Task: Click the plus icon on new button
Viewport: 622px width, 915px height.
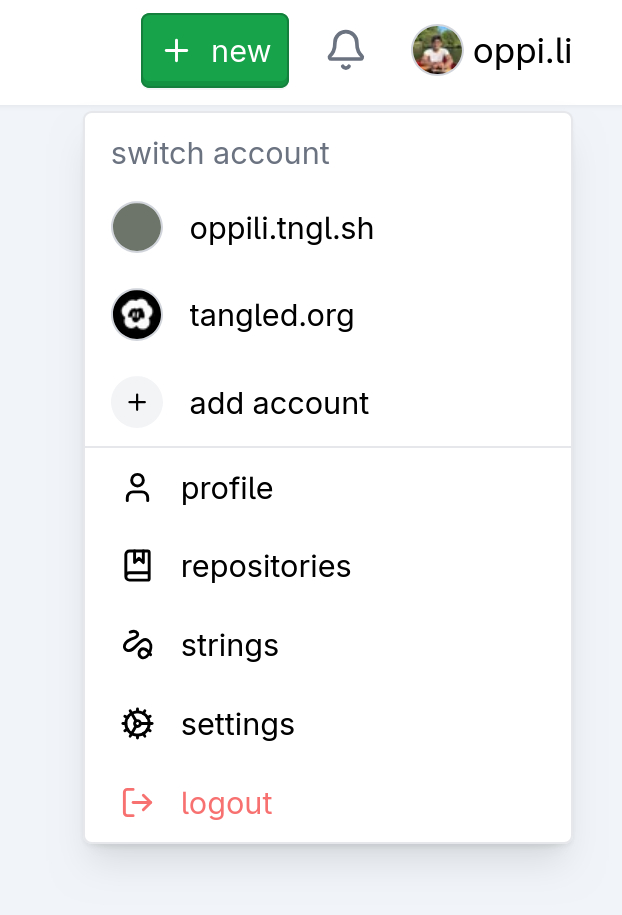Action: click(176, 51)
